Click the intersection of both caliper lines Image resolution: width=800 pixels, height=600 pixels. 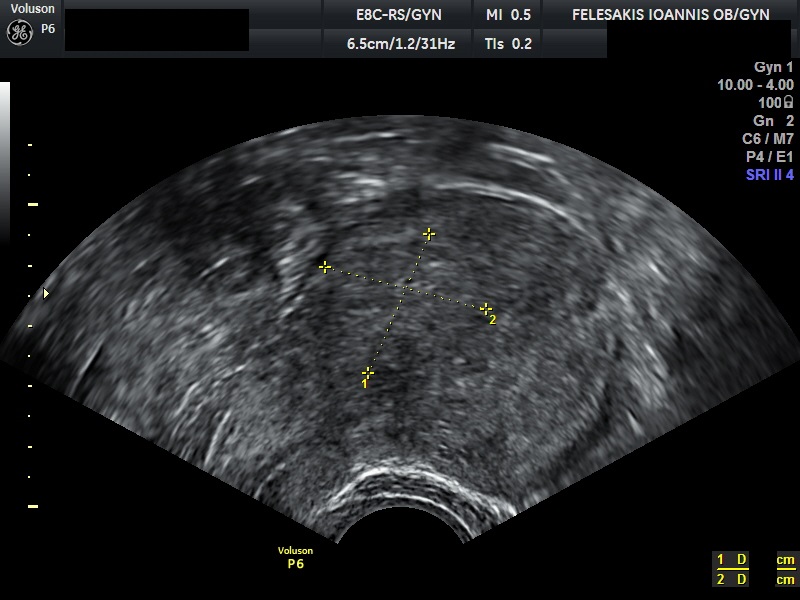click(x=406, y=289)
